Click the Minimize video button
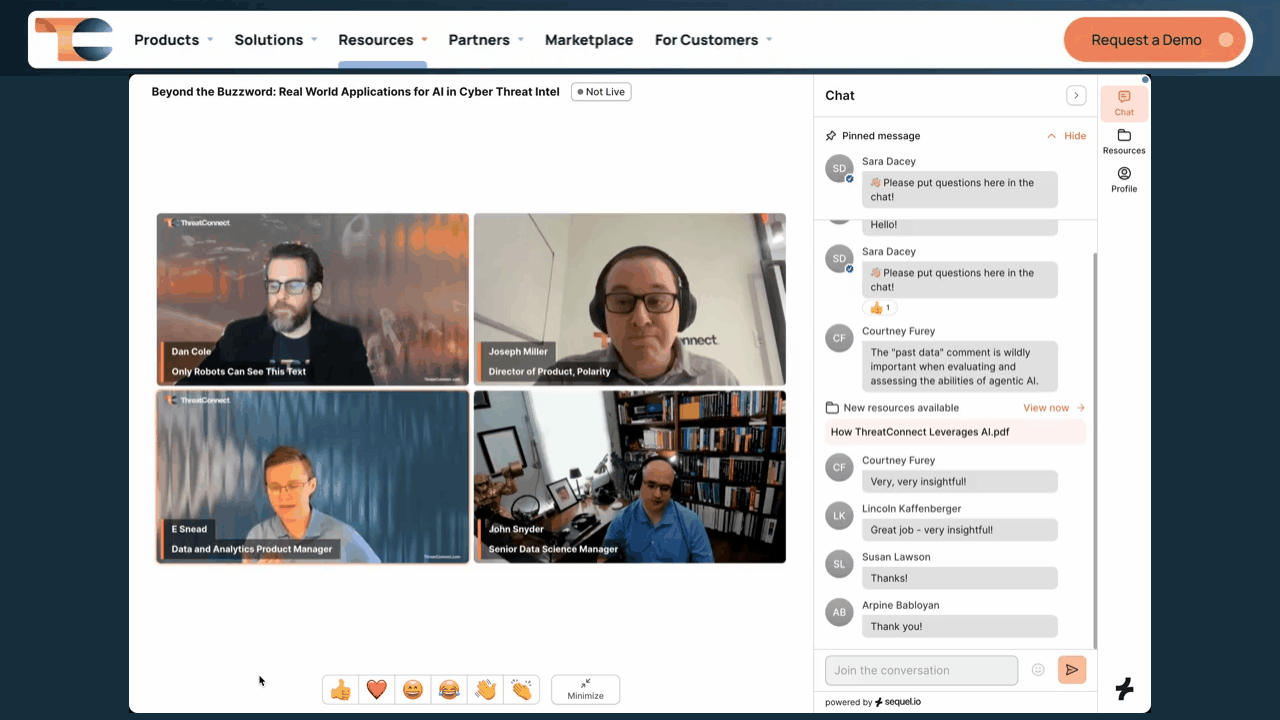1280x720 pixels. click(x=585, y=690)
